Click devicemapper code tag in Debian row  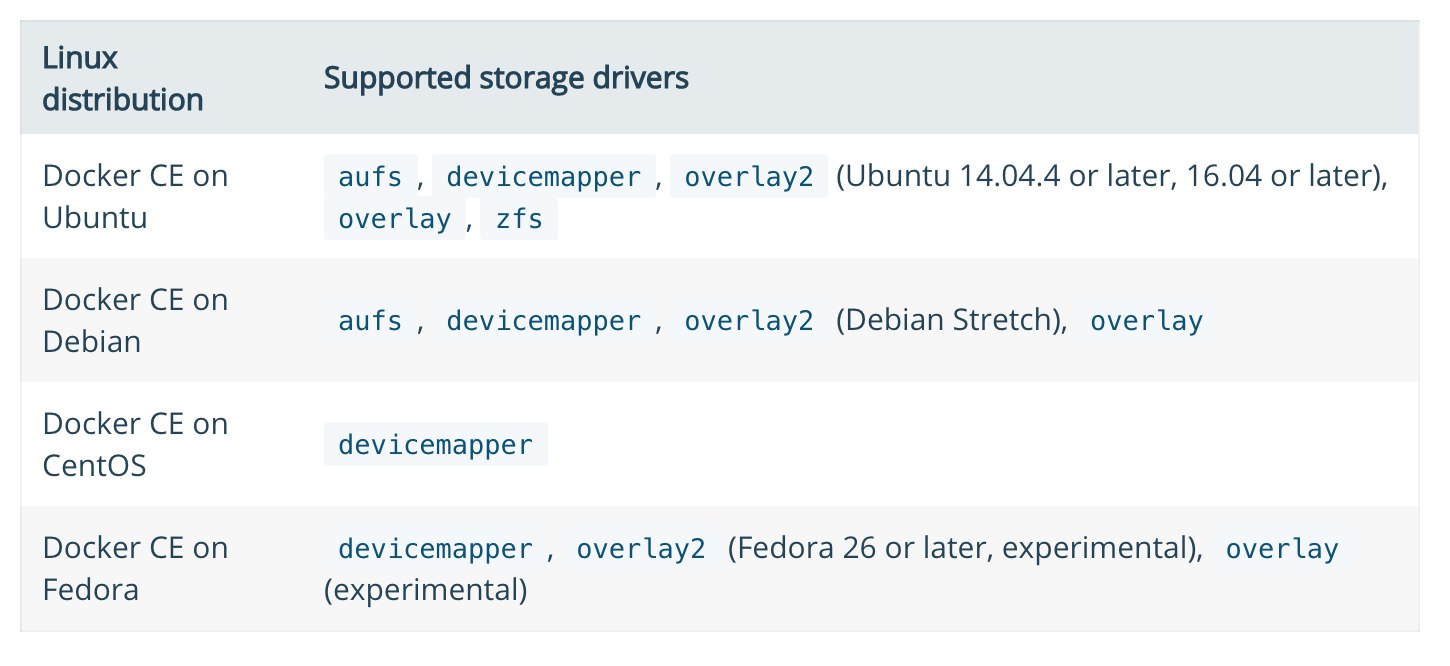tap(543, 321)
